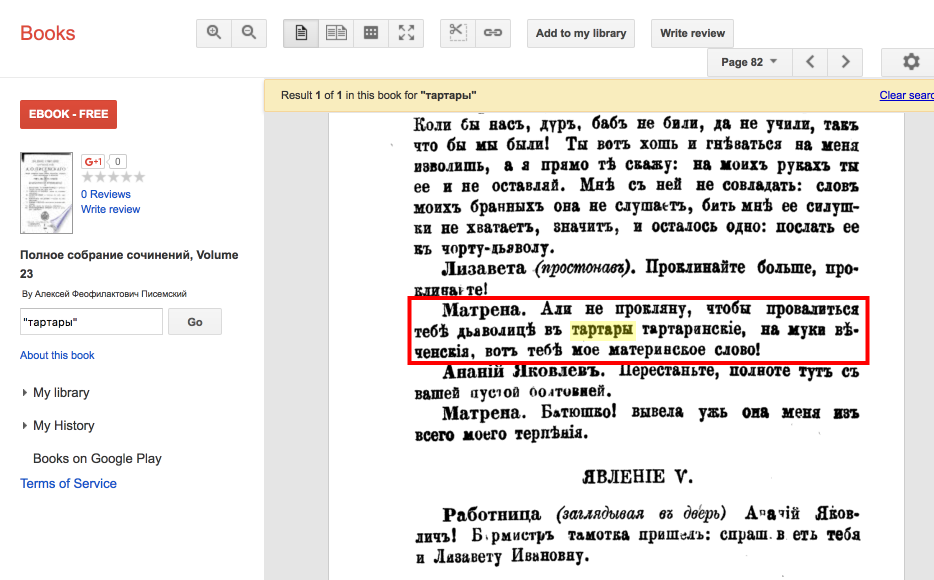Click the Google +1 button
Viewport: 934px width, 580px height.
point(93,161)
